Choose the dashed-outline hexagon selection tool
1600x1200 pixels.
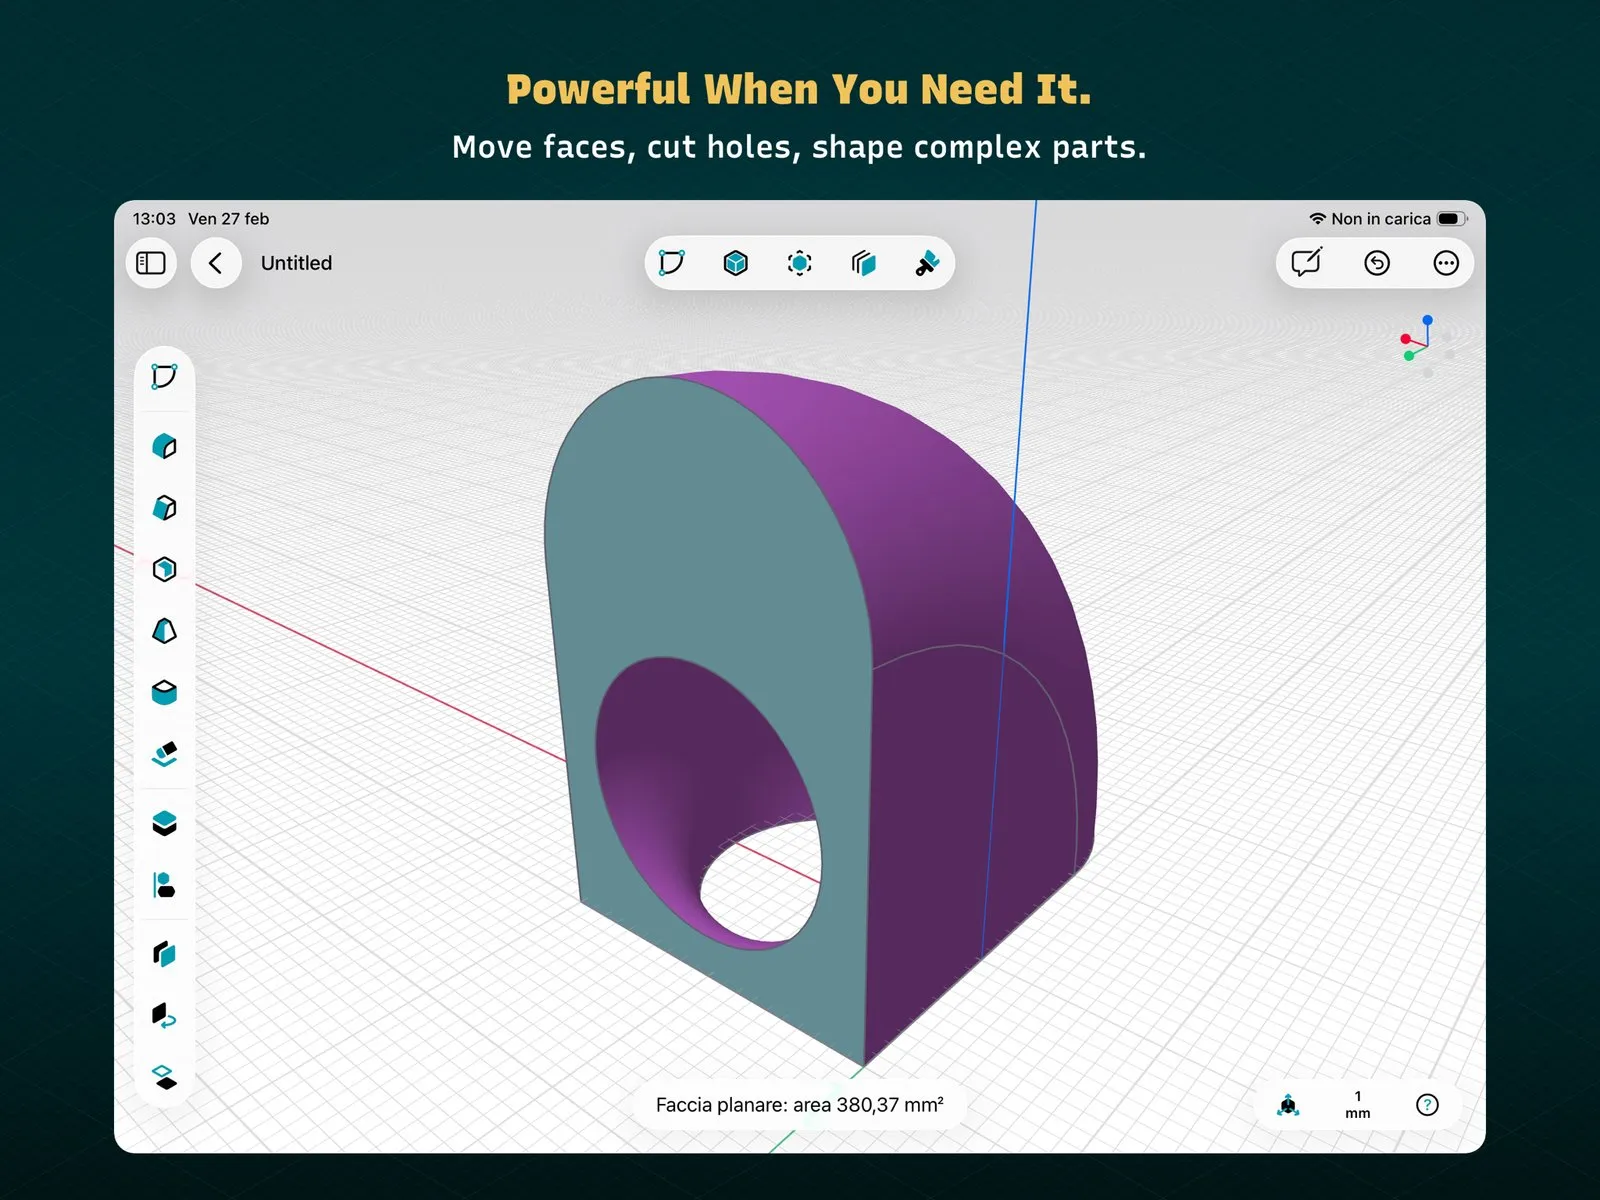[x=800, y=263]
